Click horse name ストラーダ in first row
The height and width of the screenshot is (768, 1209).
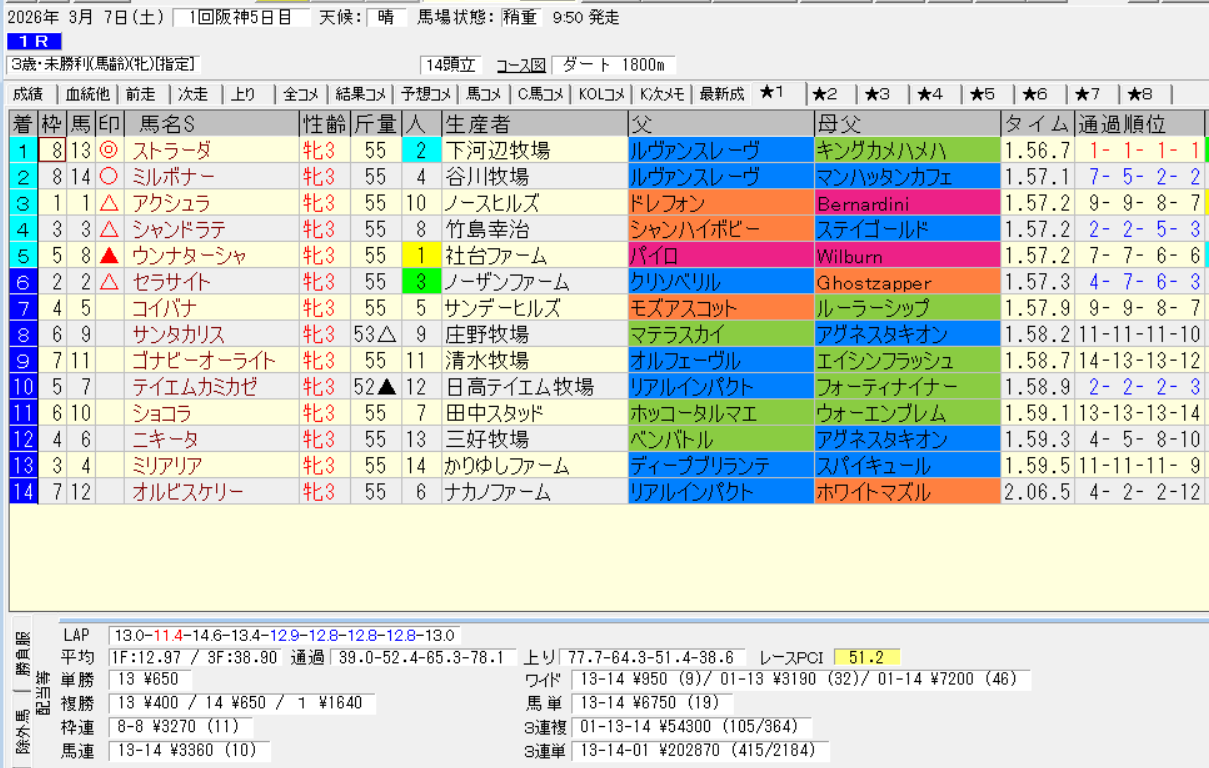[172, 151]
